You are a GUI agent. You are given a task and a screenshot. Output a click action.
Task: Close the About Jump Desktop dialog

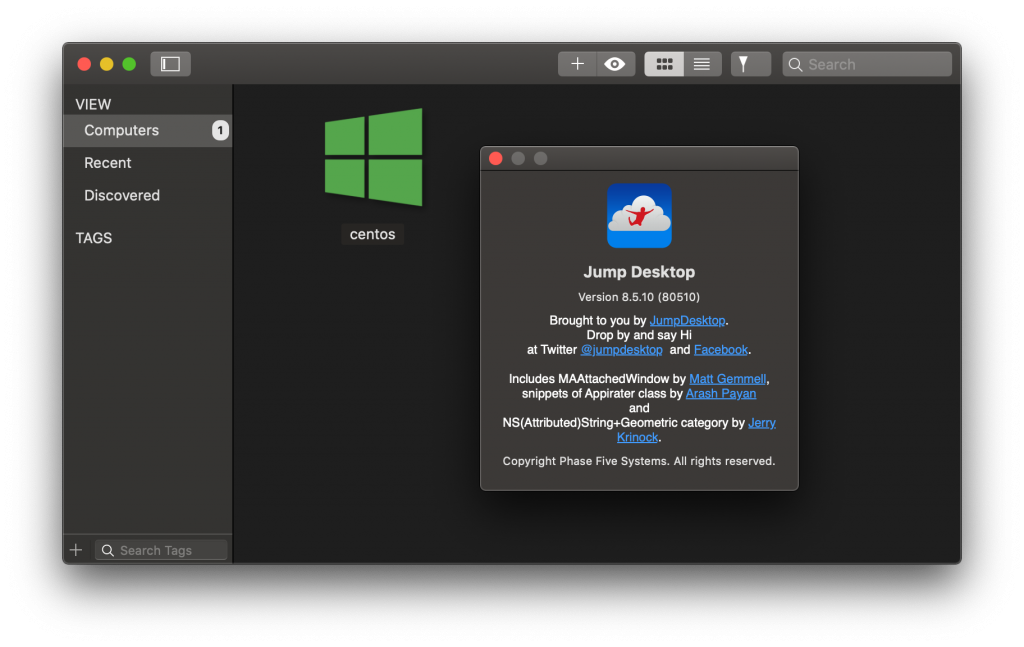pyautogui.click(x=496, y=159)
